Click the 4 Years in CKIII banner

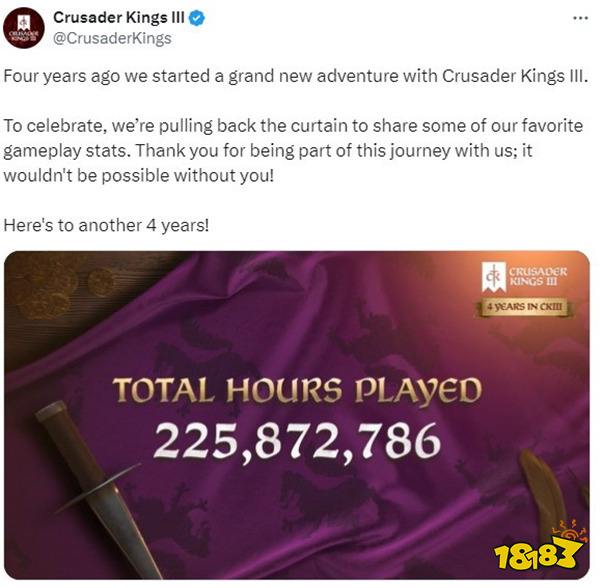[525, 307]
